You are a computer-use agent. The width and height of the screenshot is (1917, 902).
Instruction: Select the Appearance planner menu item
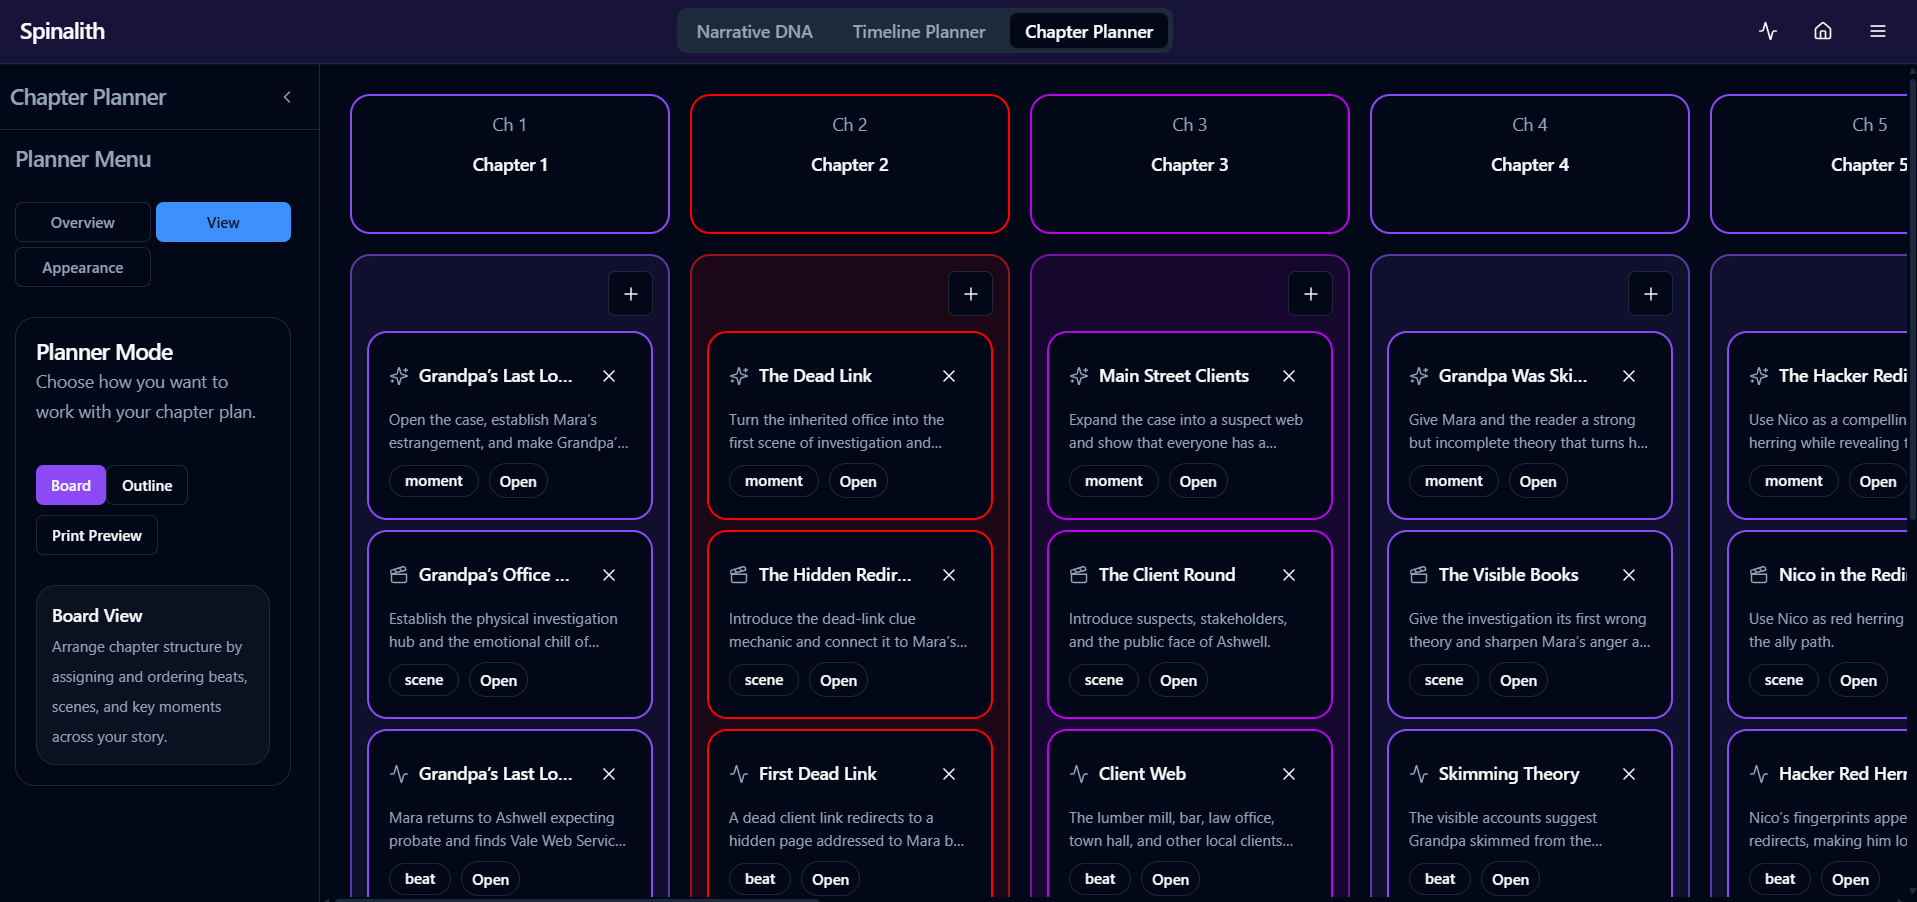point(83,267)
